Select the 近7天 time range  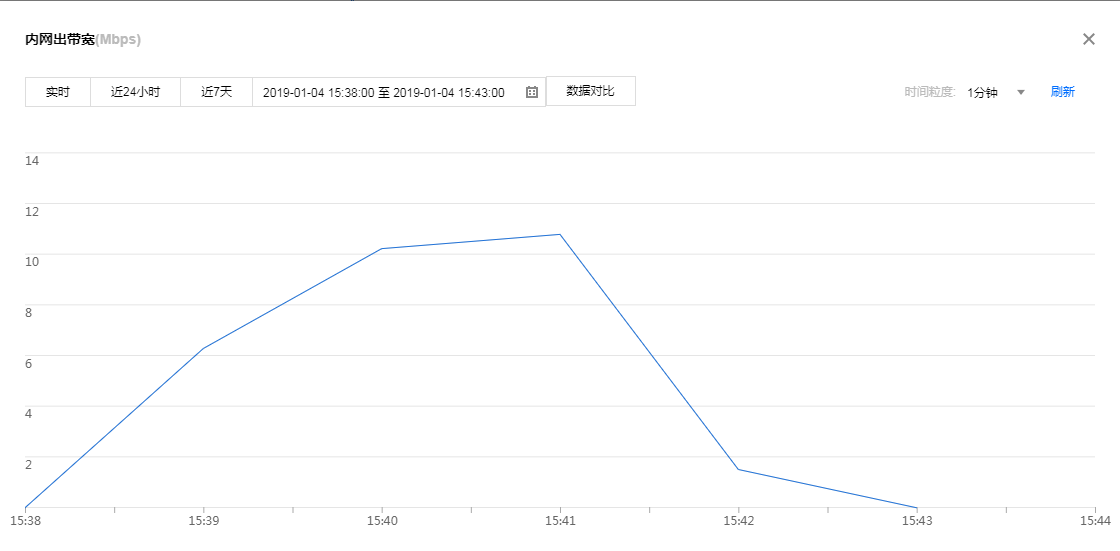[x=216, y=92]
